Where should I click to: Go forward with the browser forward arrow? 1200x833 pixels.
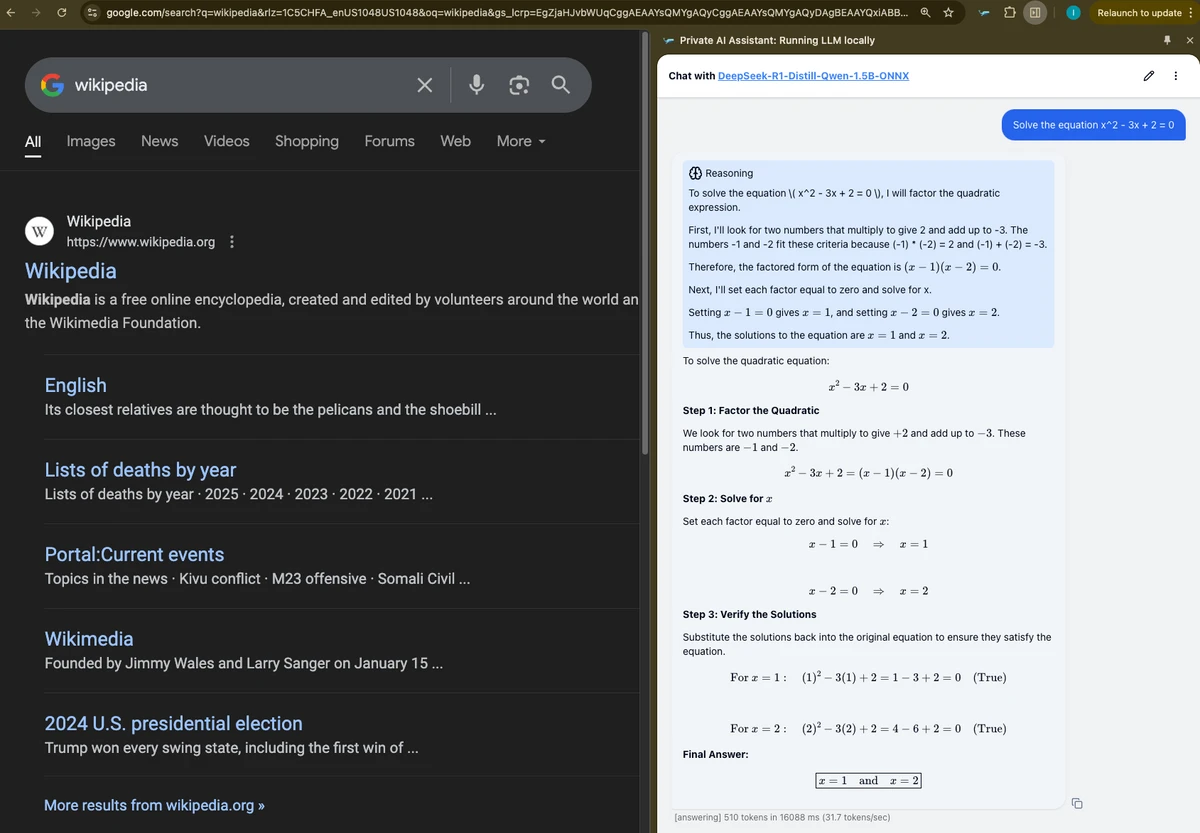[37, 13]
